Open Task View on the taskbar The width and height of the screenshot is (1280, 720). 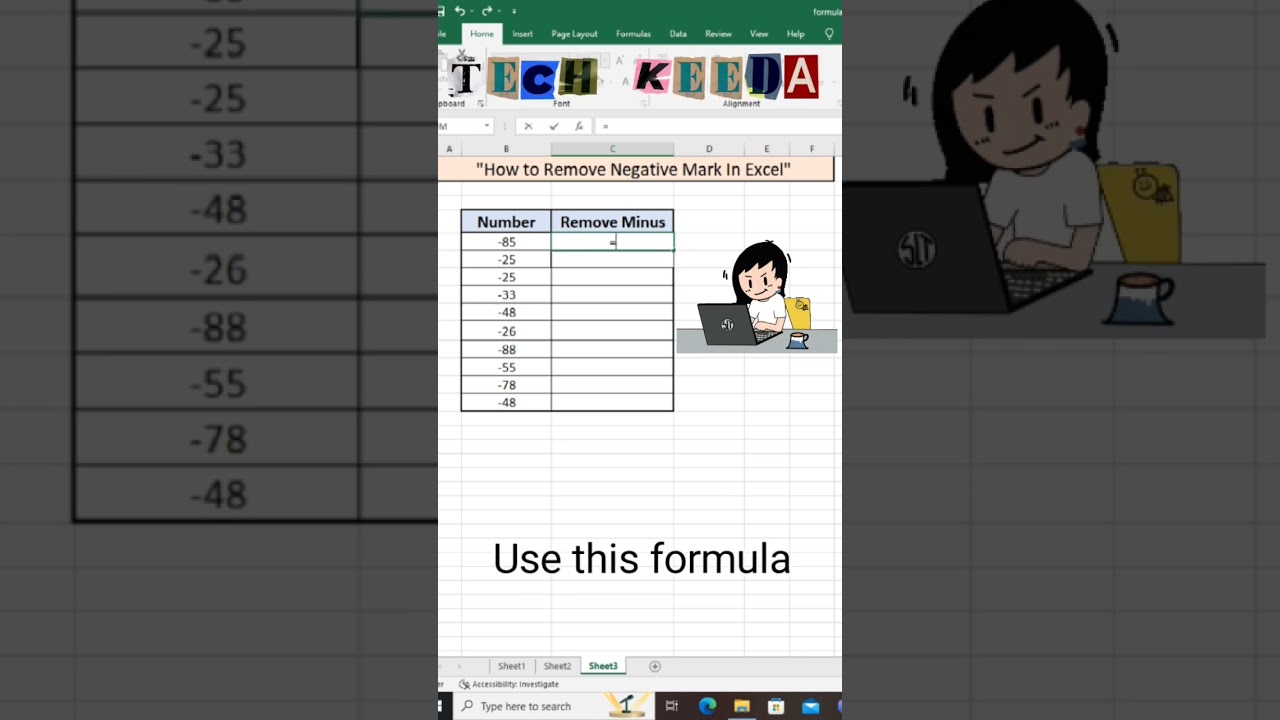pos(672,706)
